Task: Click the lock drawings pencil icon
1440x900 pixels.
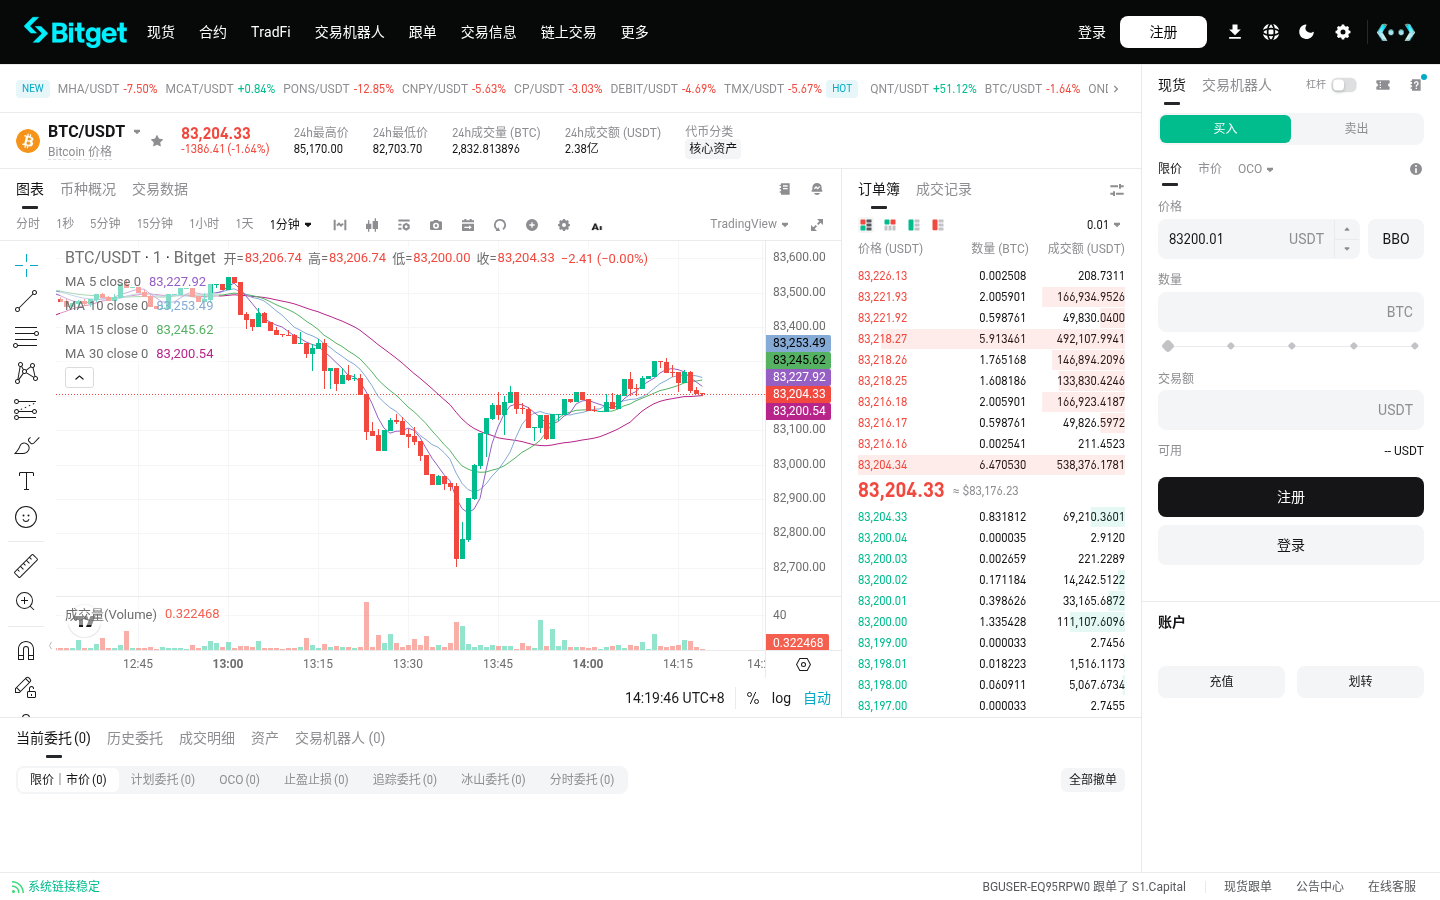Action: tap(26, 687)
